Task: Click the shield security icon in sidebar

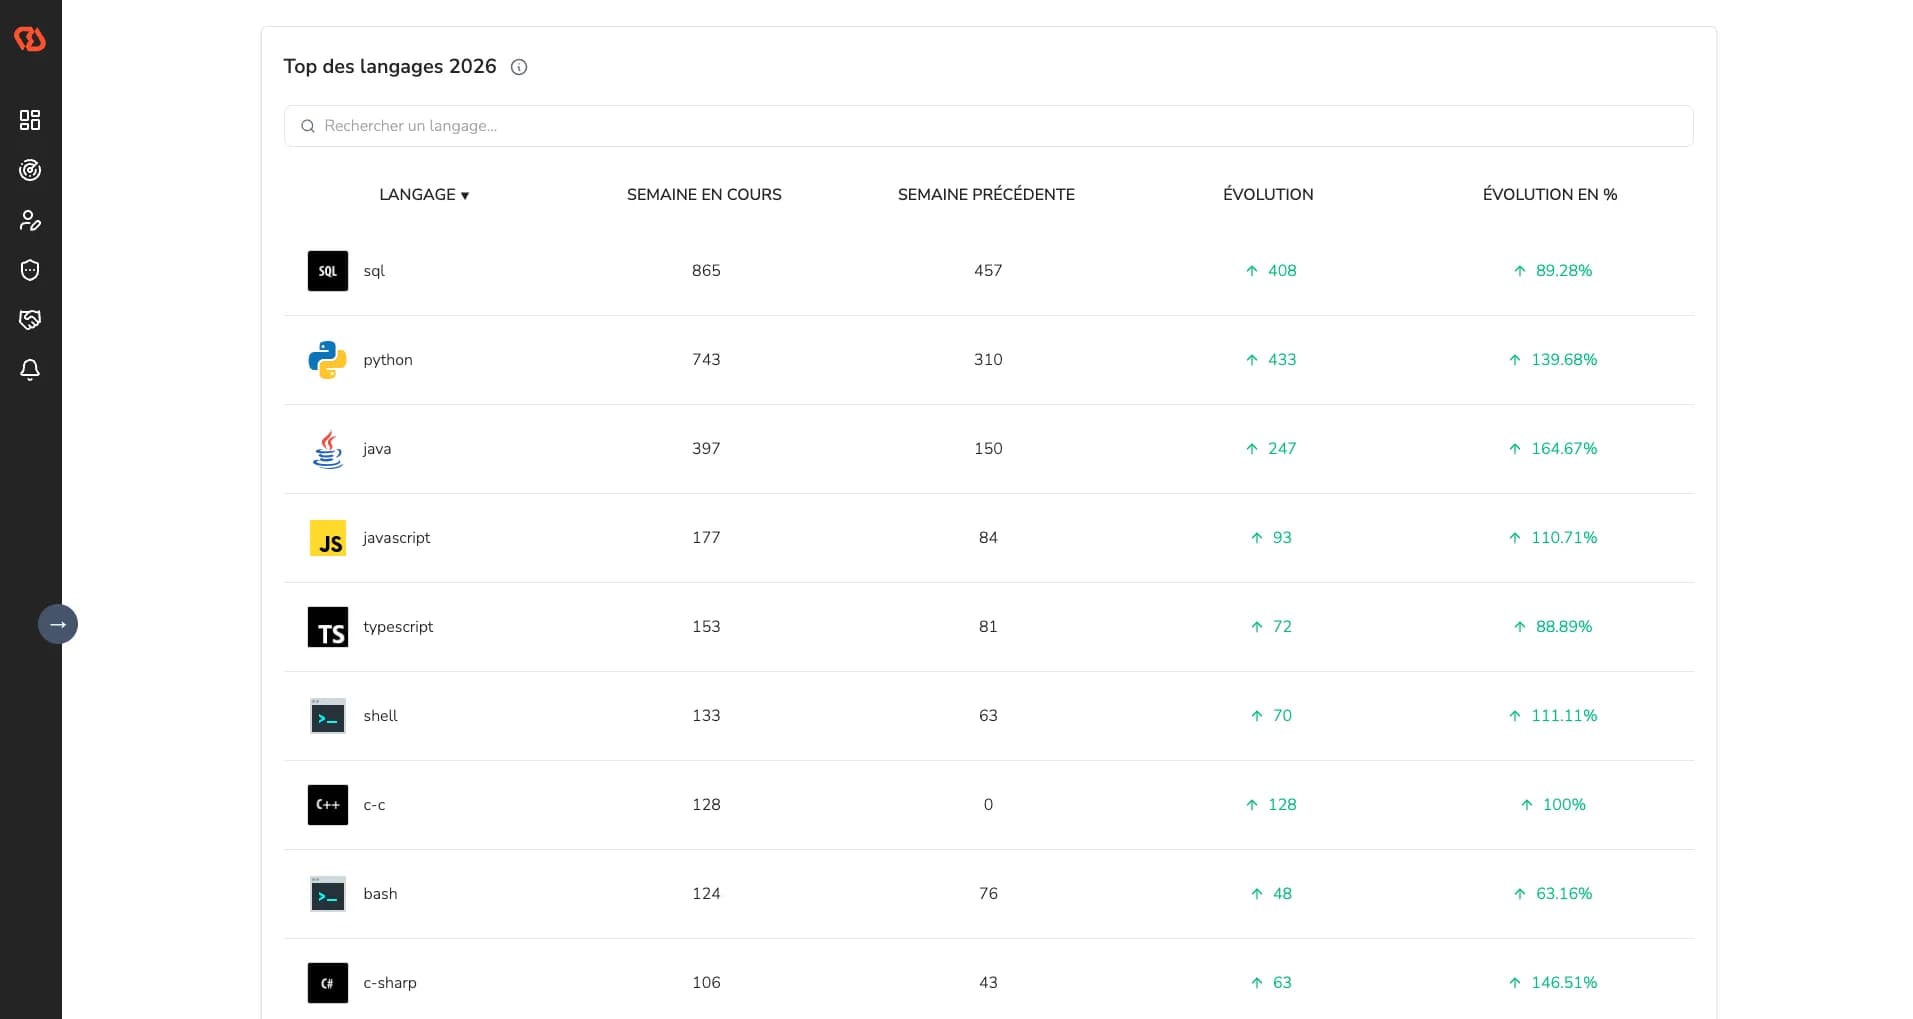Action: pos(30,270)
